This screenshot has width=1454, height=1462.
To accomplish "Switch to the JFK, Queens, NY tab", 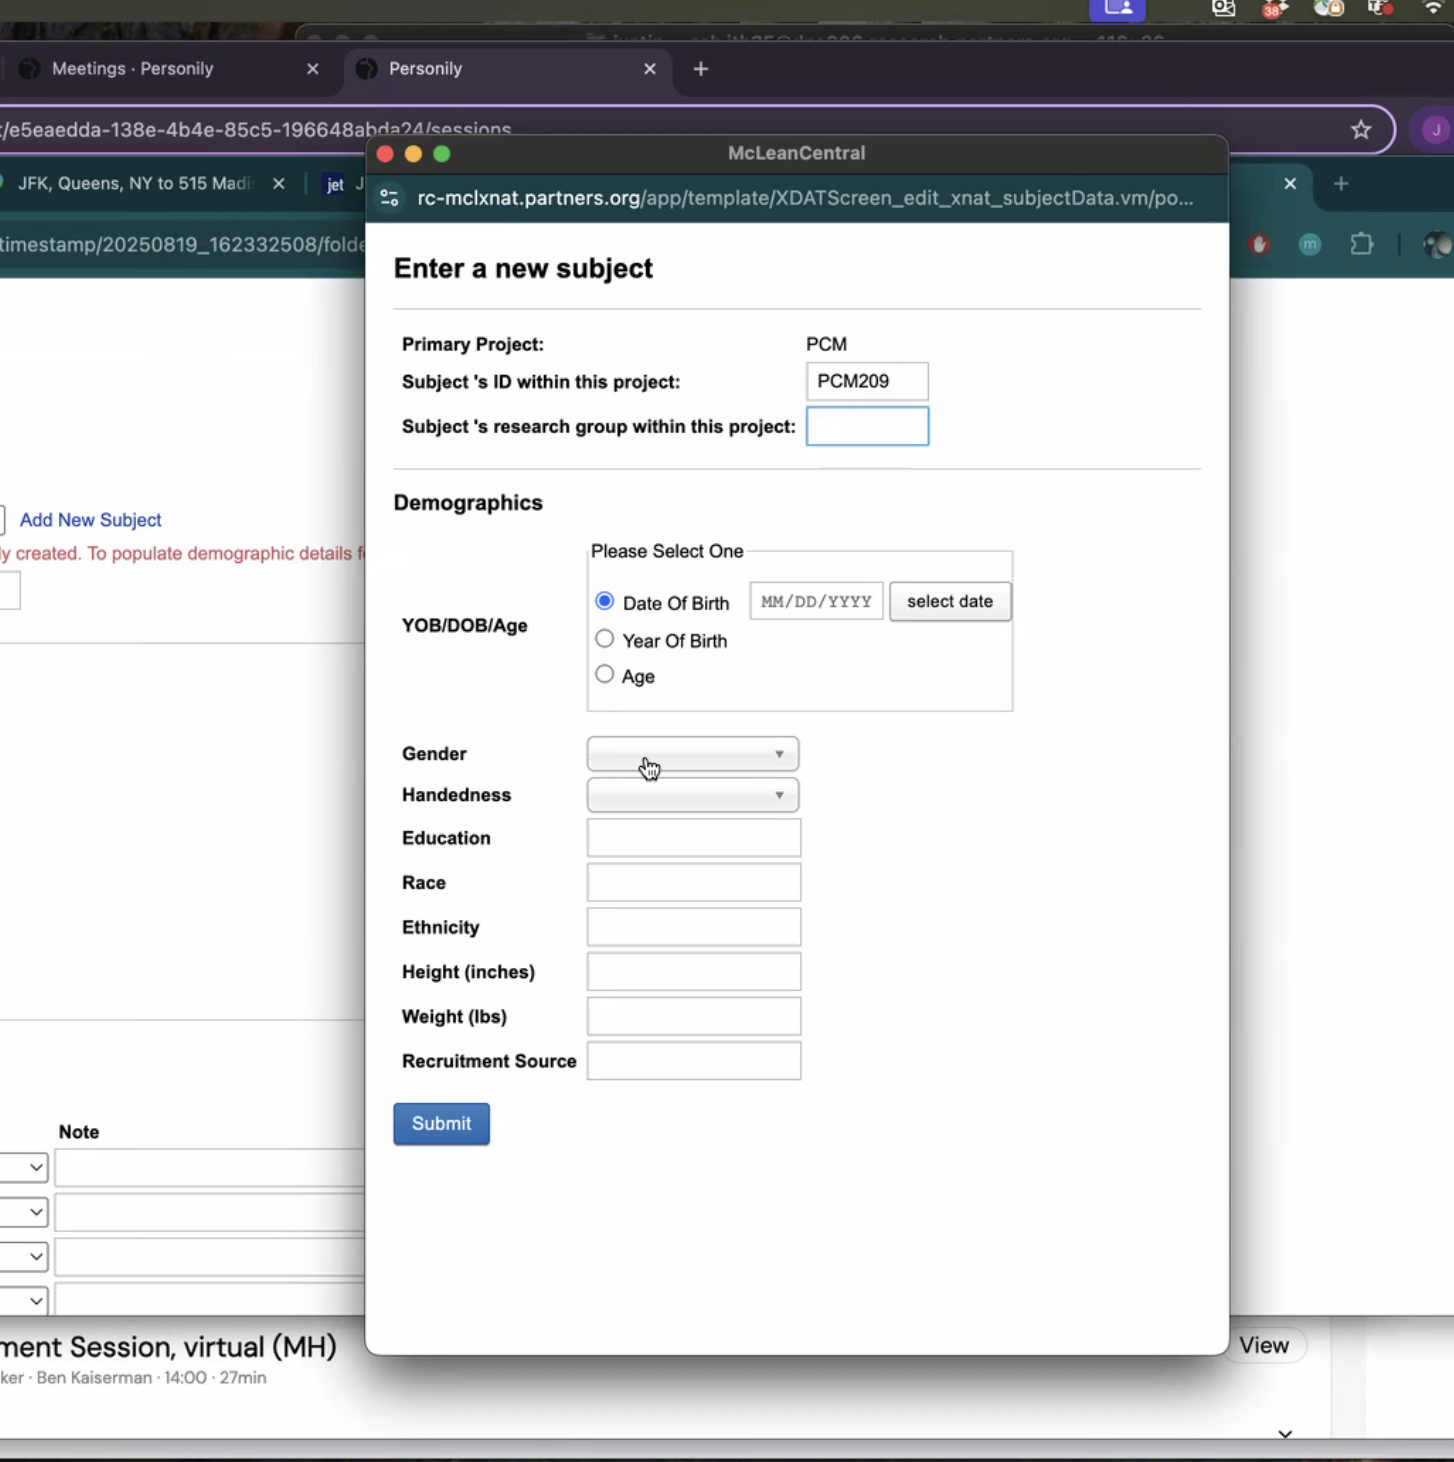I will pos(147,184).
